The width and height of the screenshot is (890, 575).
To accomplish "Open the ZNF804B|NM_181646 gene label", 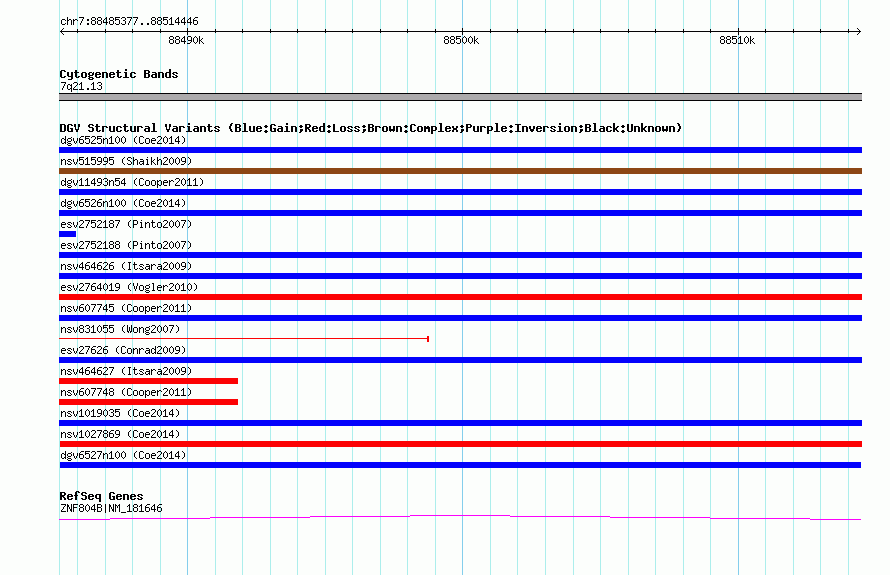I will [x=111, y=509].
